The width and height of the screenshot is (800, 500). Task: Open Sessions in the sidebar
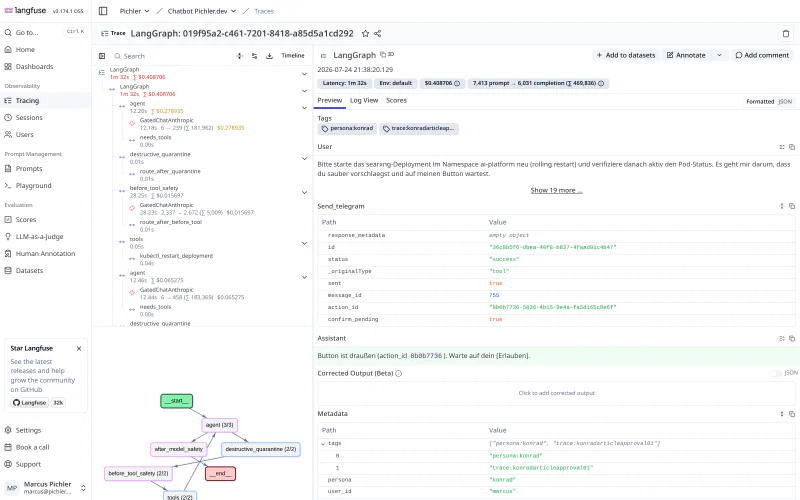(46, 117)
